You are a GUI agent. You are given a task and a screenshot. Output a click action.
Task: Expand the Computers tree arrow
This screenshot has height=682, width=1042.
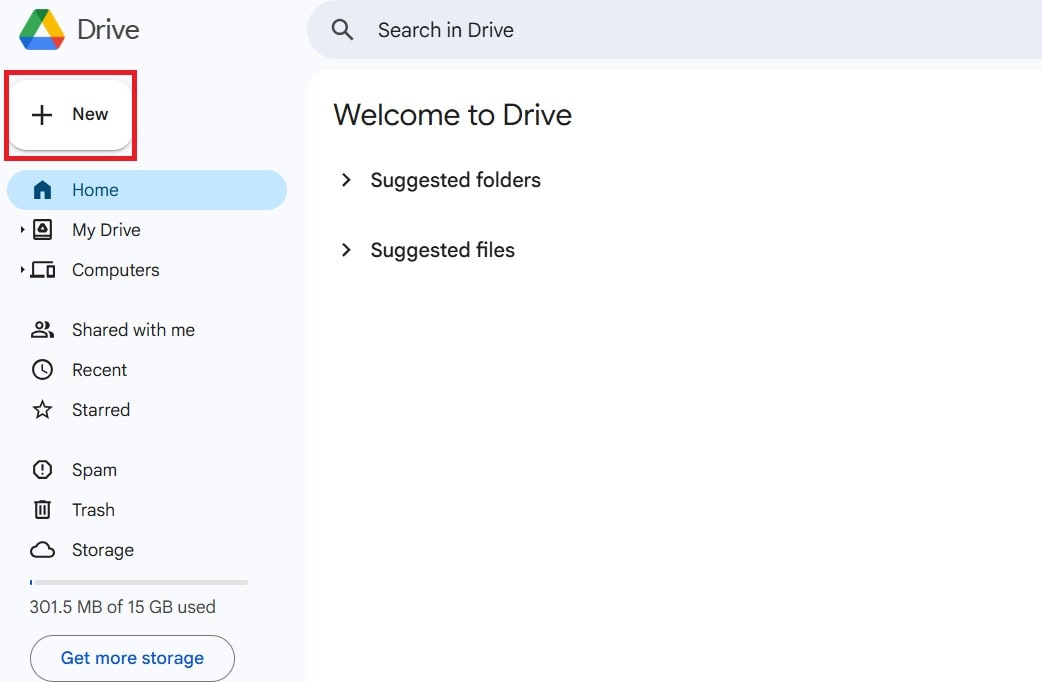[22, 270]
